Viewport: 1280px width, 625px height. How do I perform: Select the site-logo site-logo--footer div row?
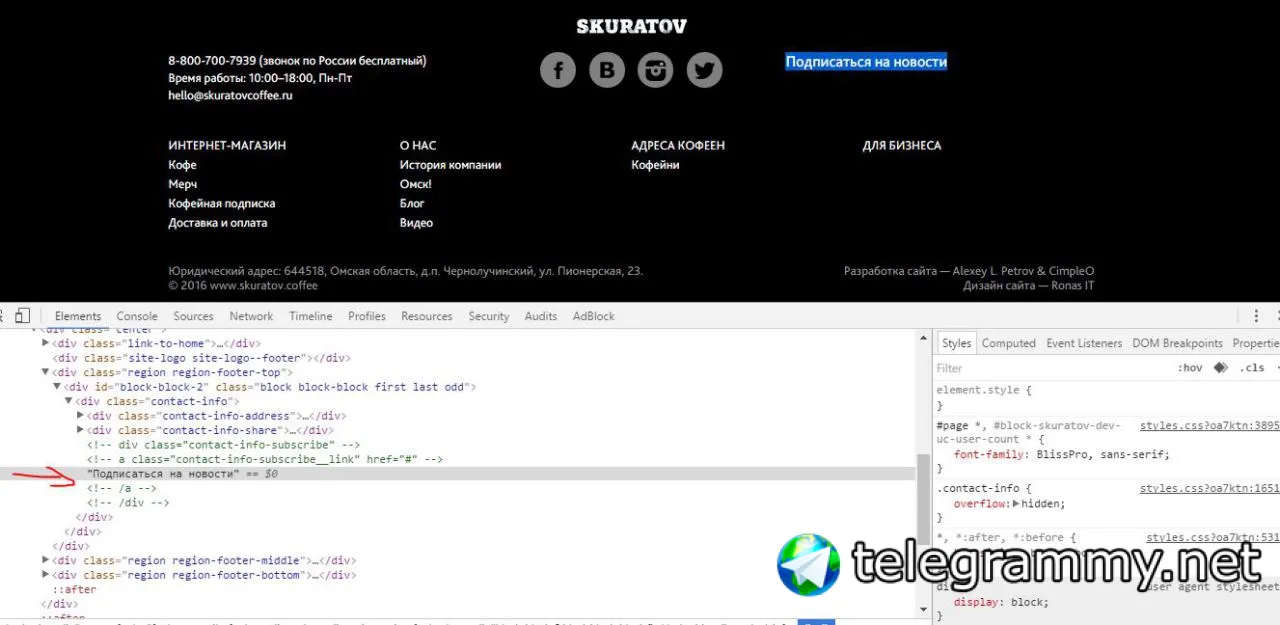(x=201, y=358)
